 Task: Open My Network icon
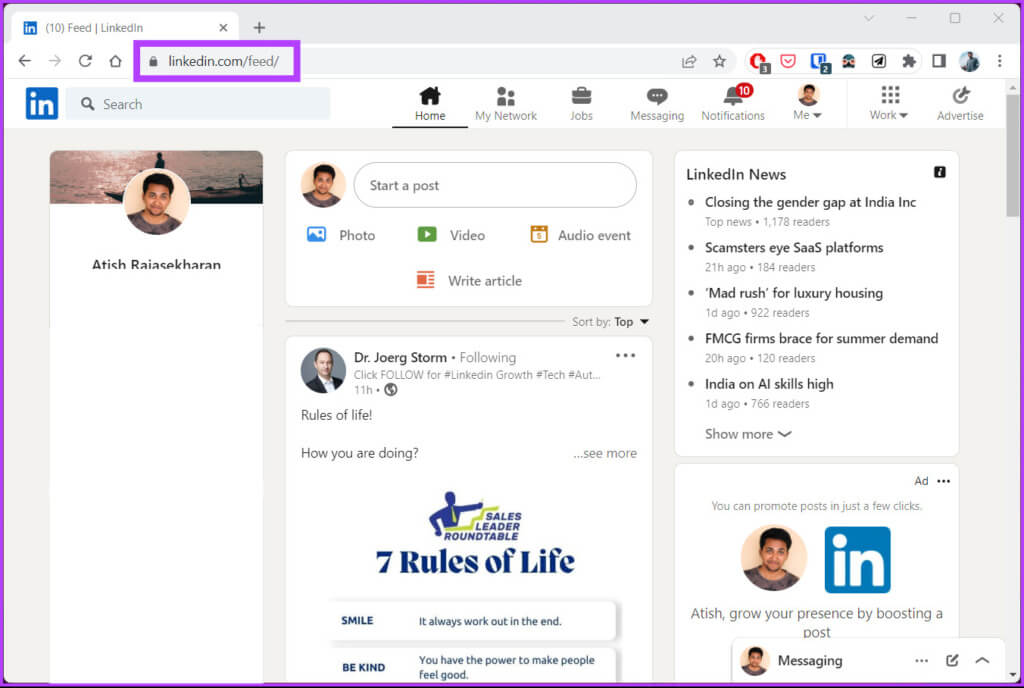(x=505, y=96)
